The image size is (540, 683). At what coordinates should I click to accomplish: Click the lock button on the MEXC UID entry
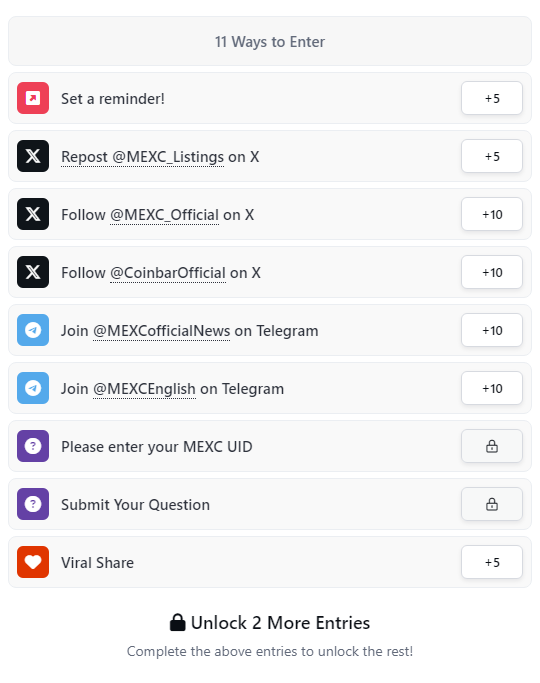pyautogui.click(x=492, y=446)
